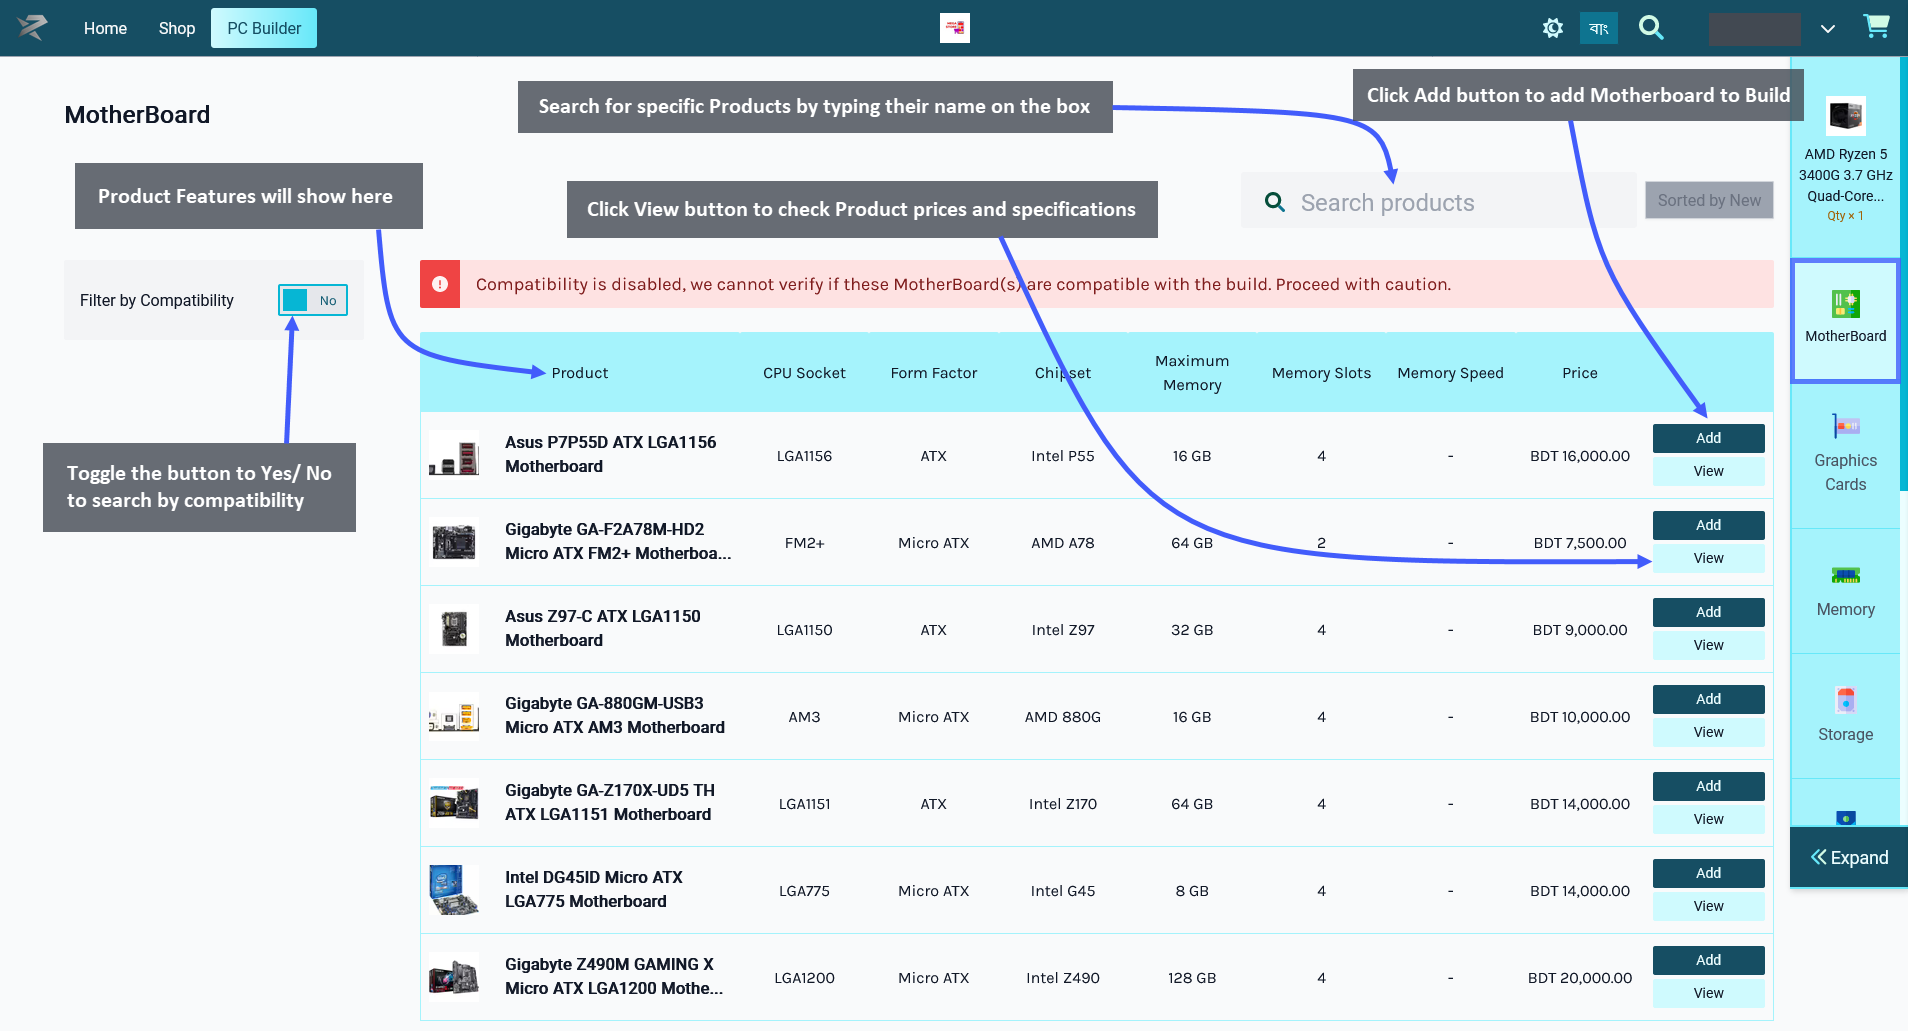Click Gigabyte GA-F2A78M-HD2 product thumbnail
Viewport: 1908px width, 1031px height.
click(454, 542)
